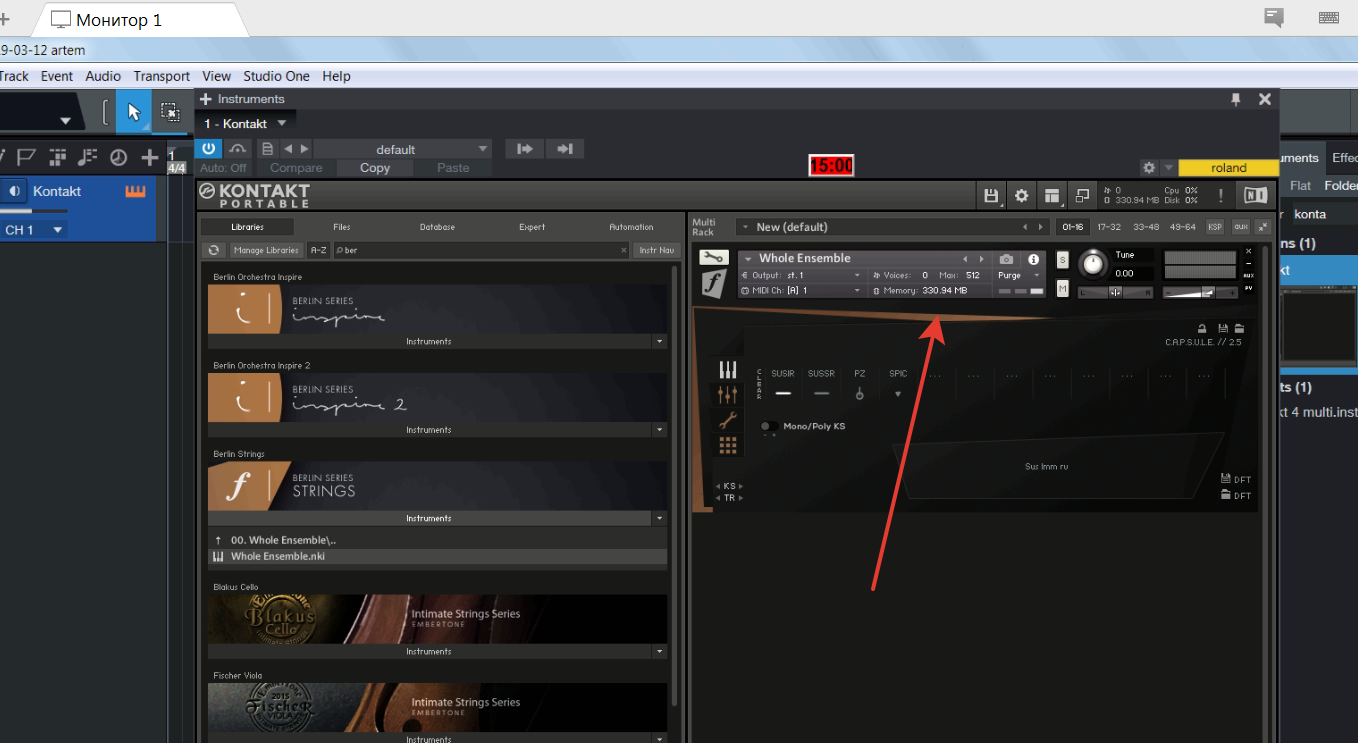This screenshot has width=1358, height=743.
Task: Click the Native Instruments logo button
Action: (1255, 195)
